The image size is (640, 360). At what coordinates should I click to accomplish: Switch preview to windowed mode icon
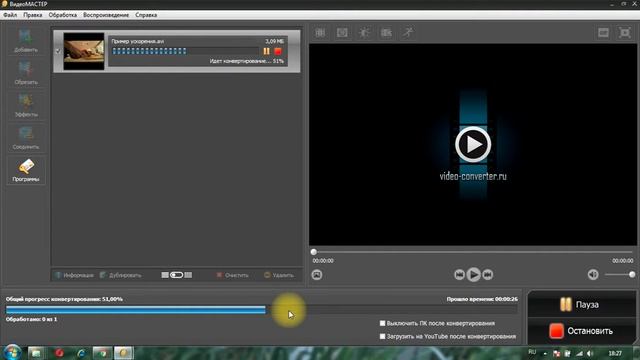click(603, 33)
